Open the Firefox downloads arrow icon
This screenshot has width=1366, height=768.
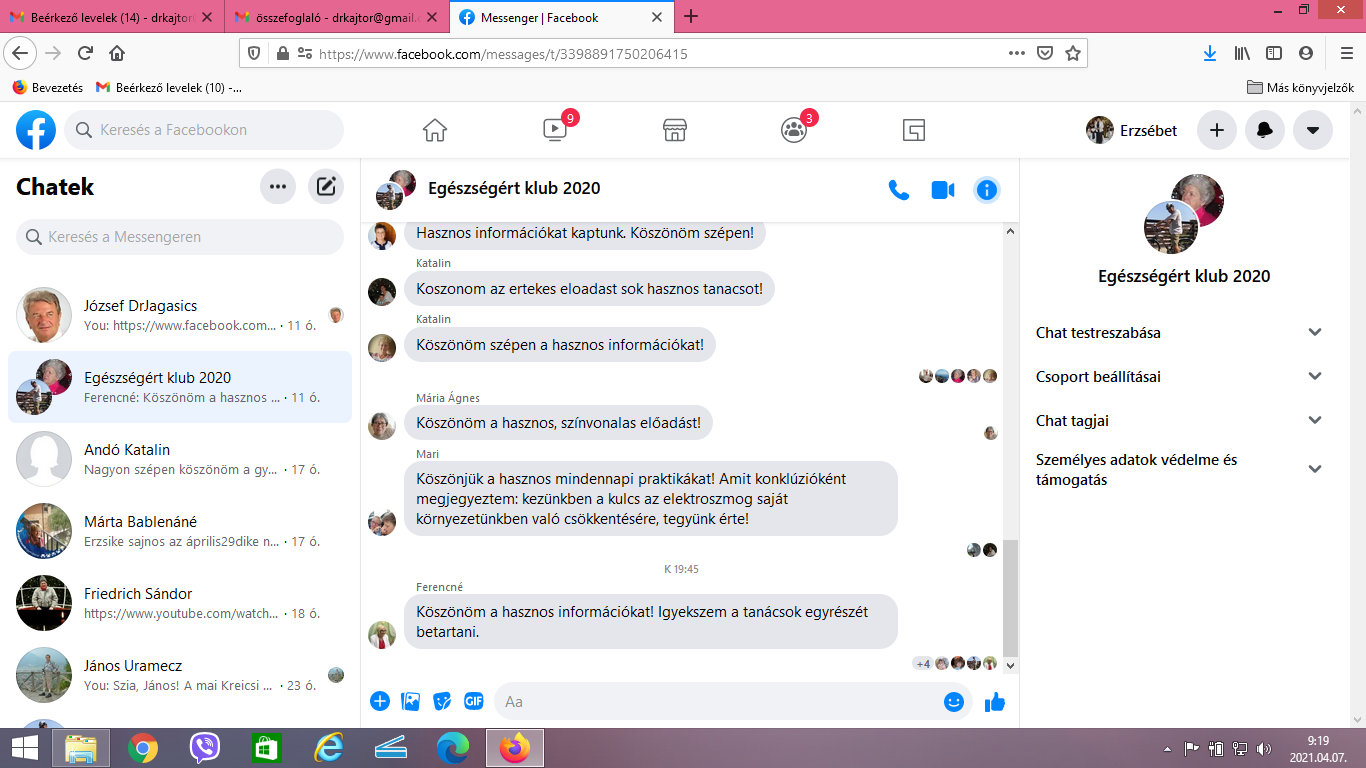pos(1210,53)
